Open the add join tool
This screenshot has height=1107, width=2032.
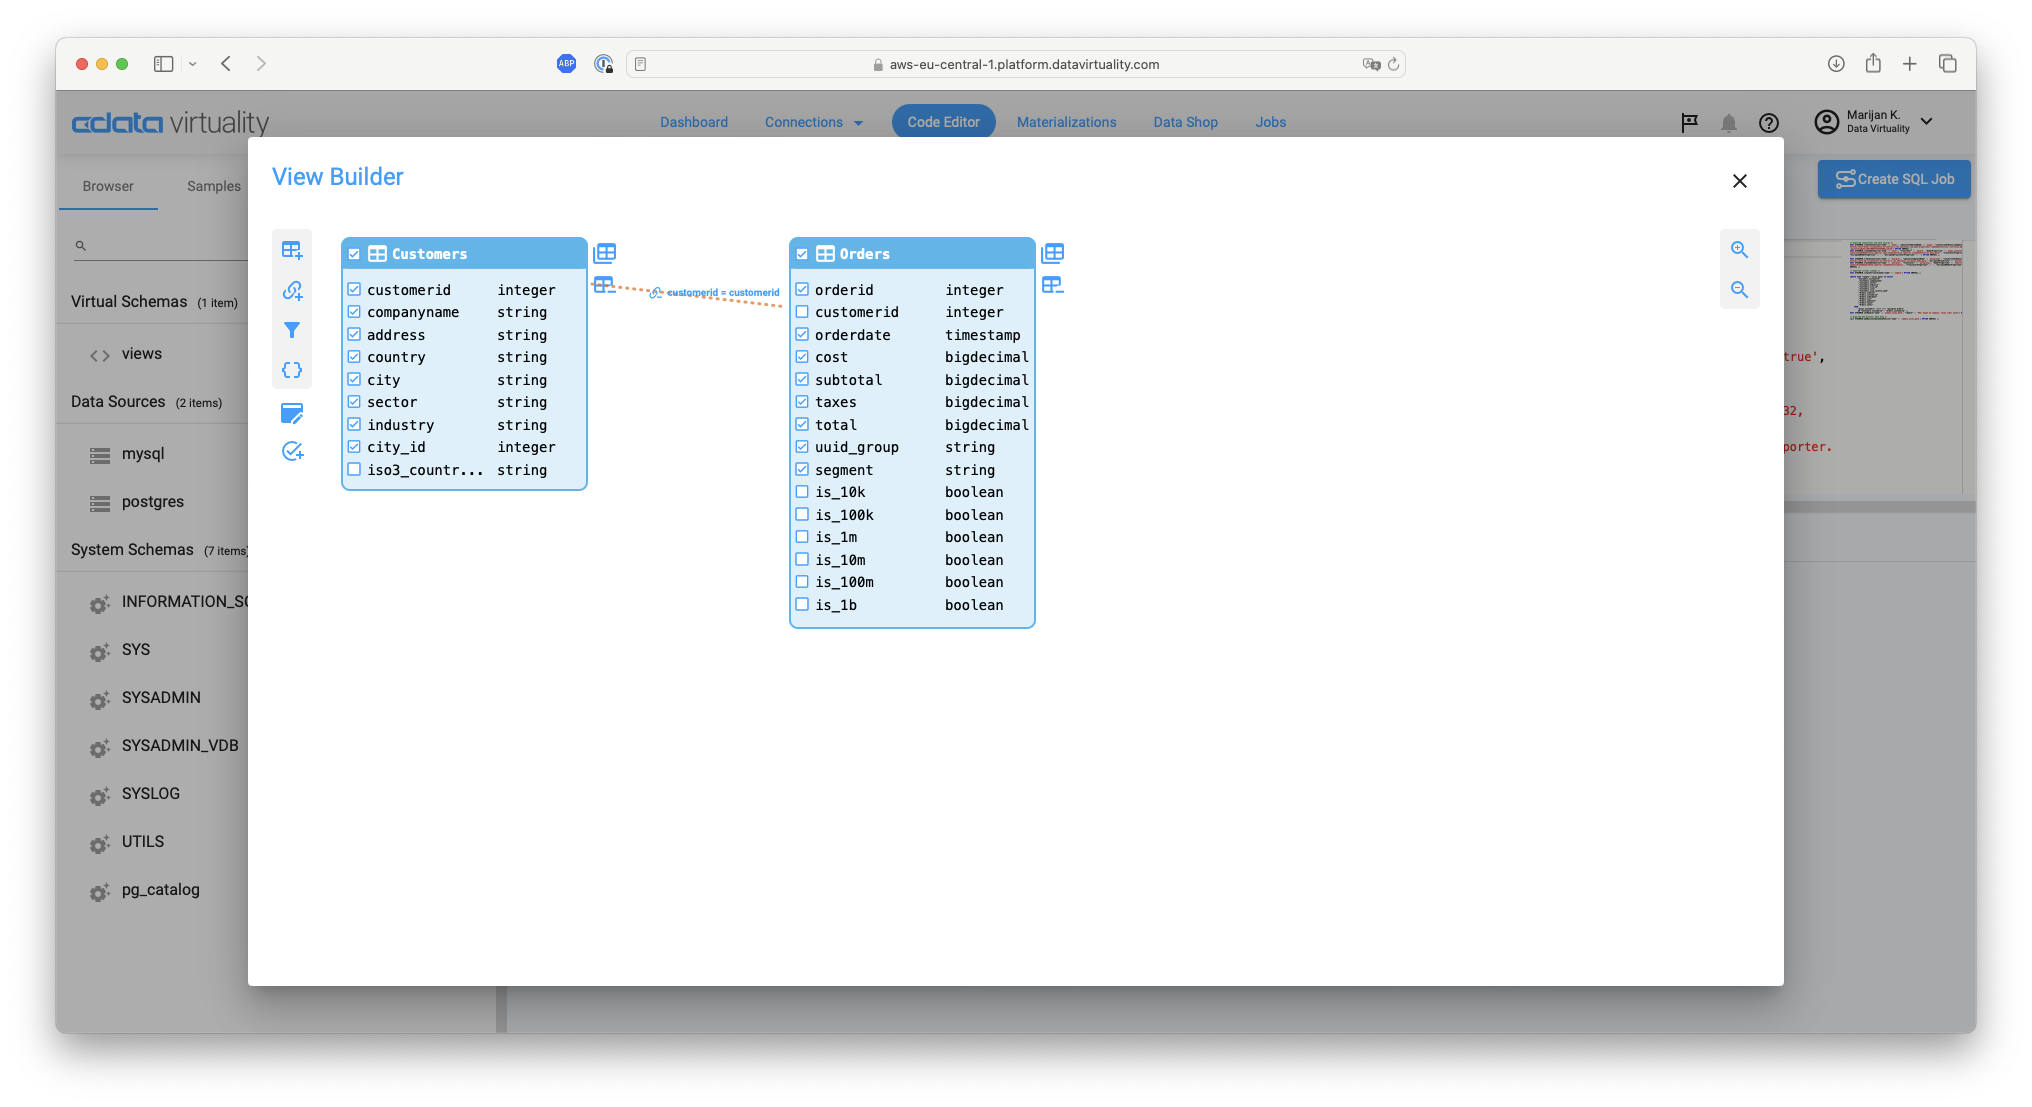(292, 290)
